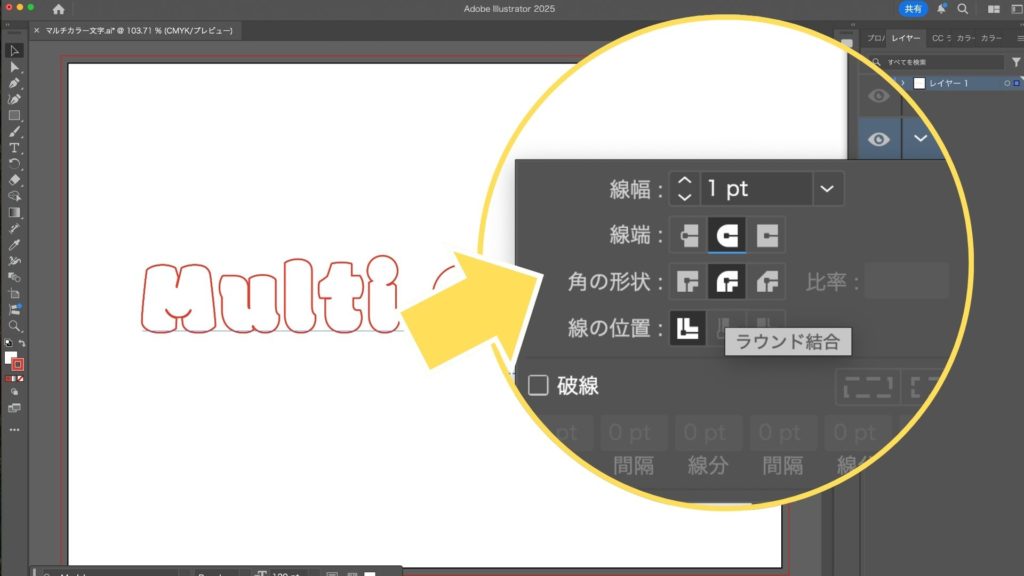Choose the miter join corner icon
Viewport: 1024px width, 576px height.
688,282
